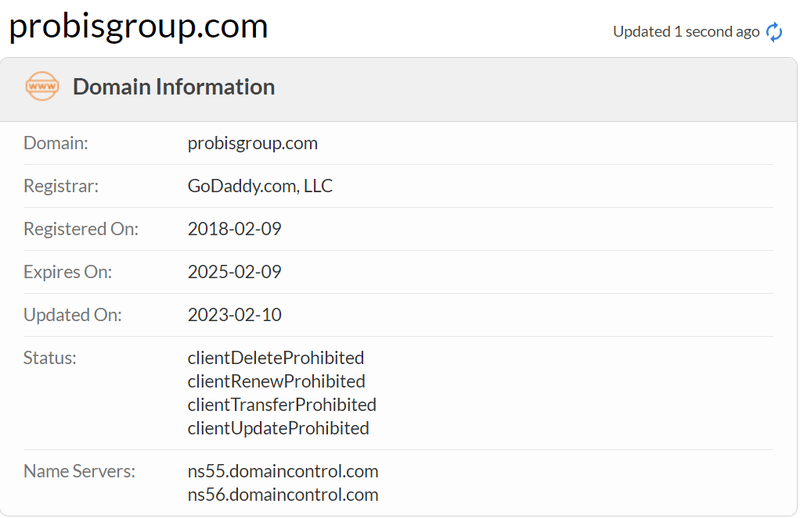This screenshot has height=518, width=800.
Task: Click name server ns56.domaincontrol.com
Action: (283, 494)
